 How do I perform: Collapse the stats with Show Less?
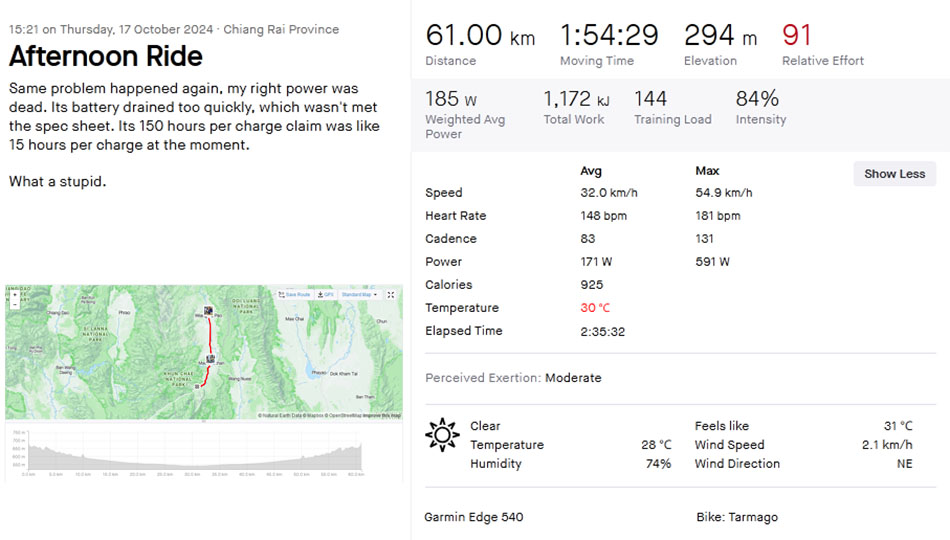(894, 173)
